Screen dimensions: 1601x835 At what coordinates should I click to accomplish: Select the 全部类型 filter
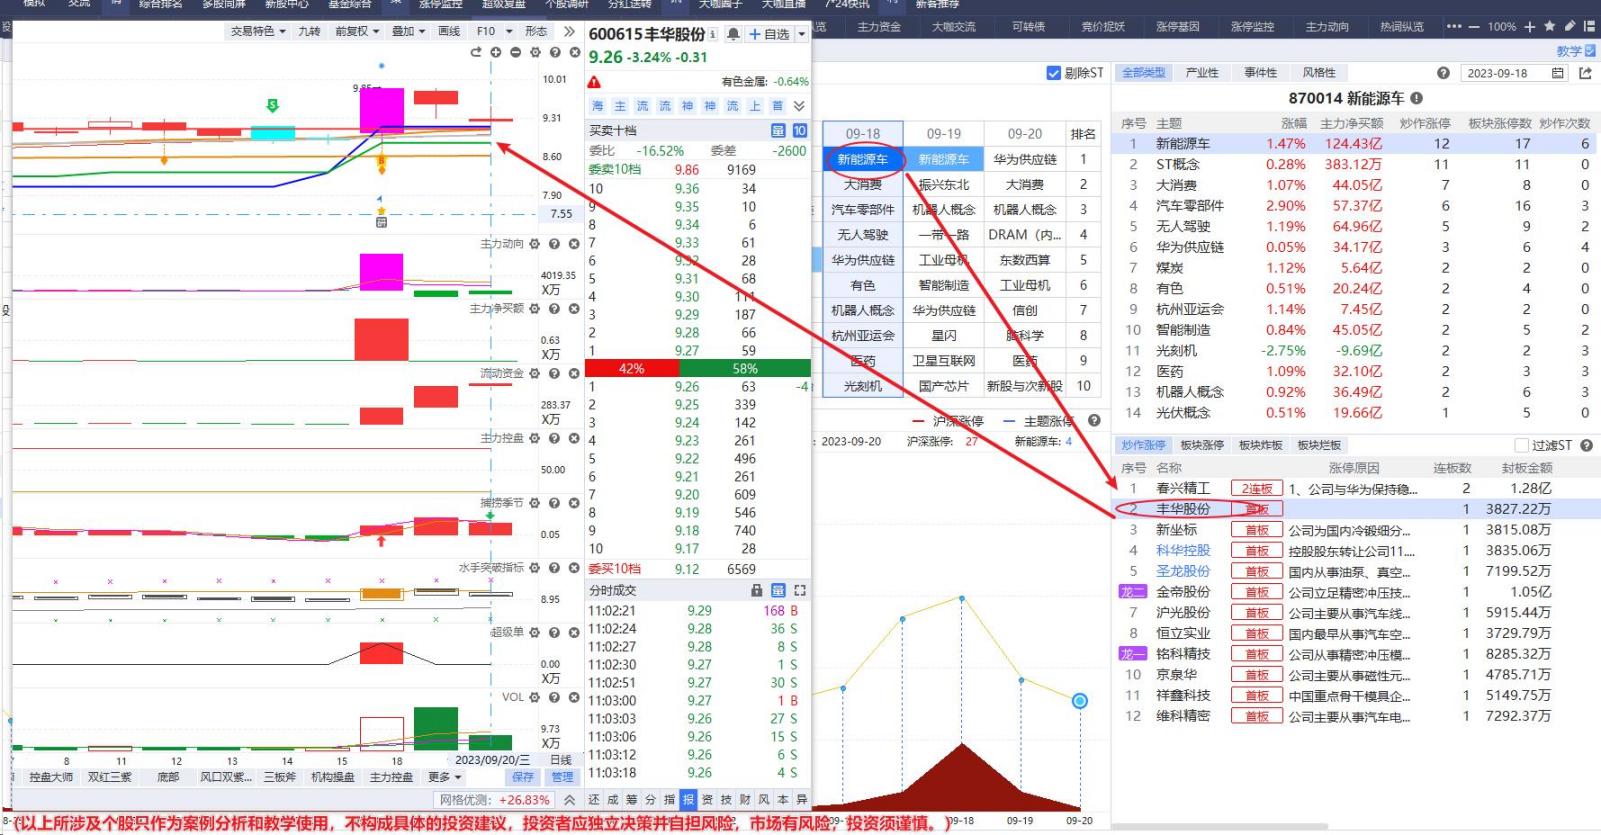click(x=1143, y=73)
